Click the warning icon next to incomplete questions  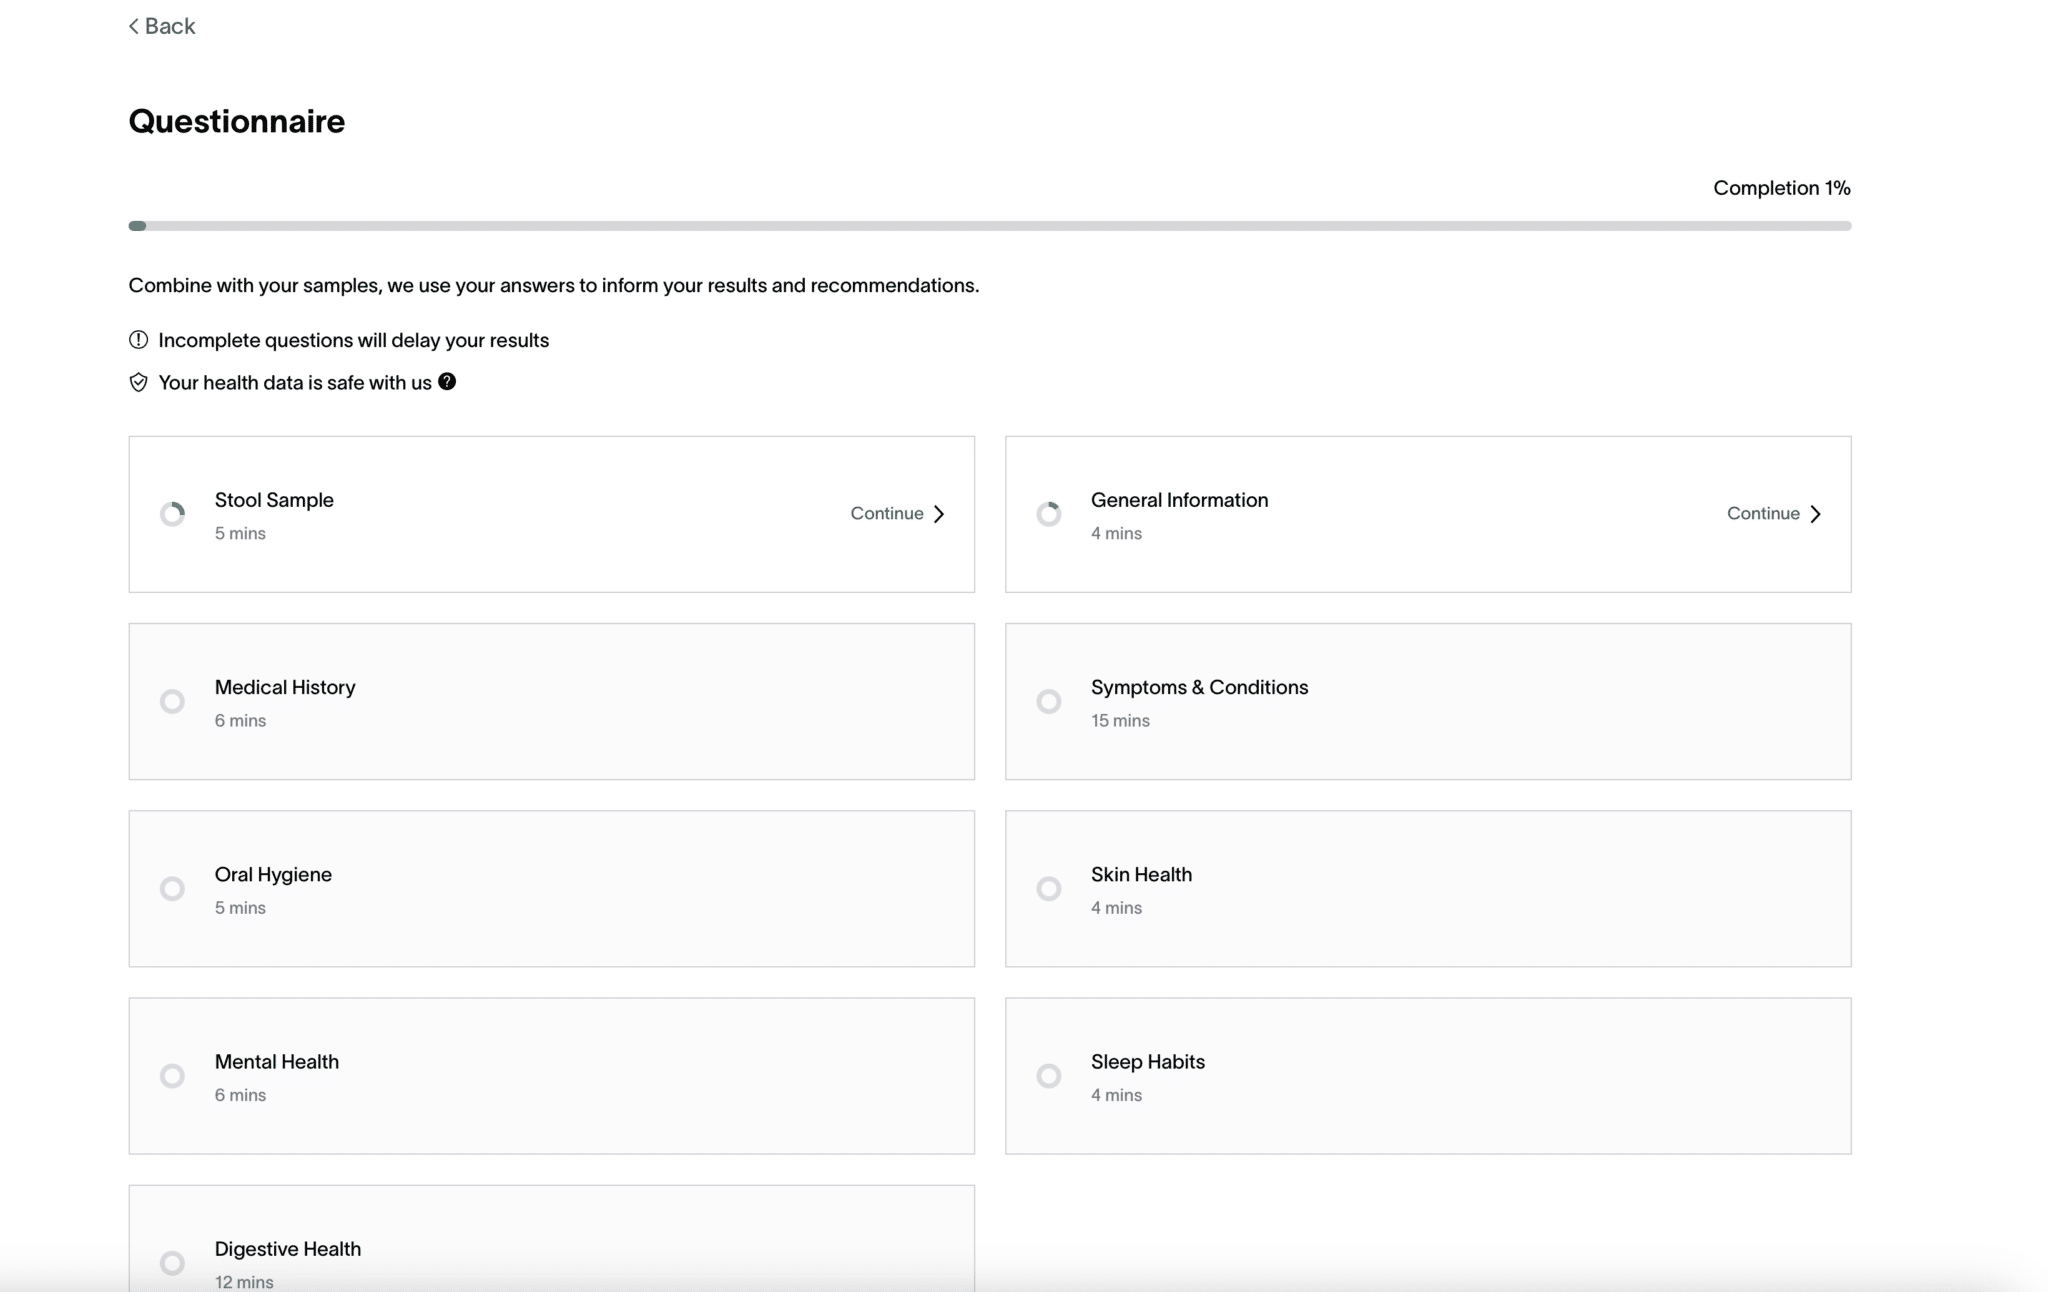pyautogui.click(x=138, y=340)
